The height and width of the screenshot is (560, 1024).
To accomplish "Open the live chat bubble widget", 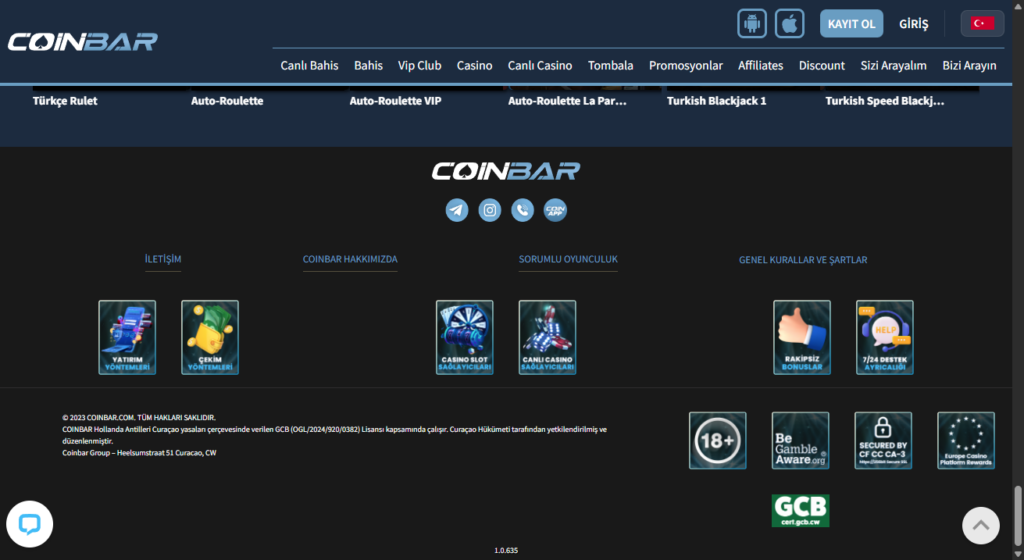I will coord(29,524).
